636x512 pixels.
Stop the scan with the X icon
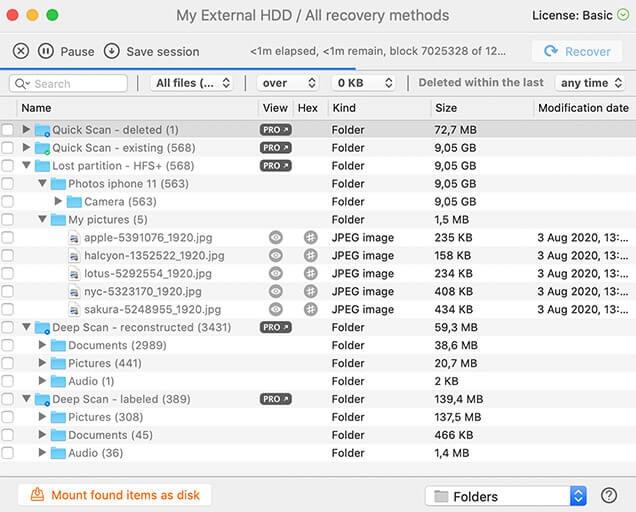click(x=21, y=52)
